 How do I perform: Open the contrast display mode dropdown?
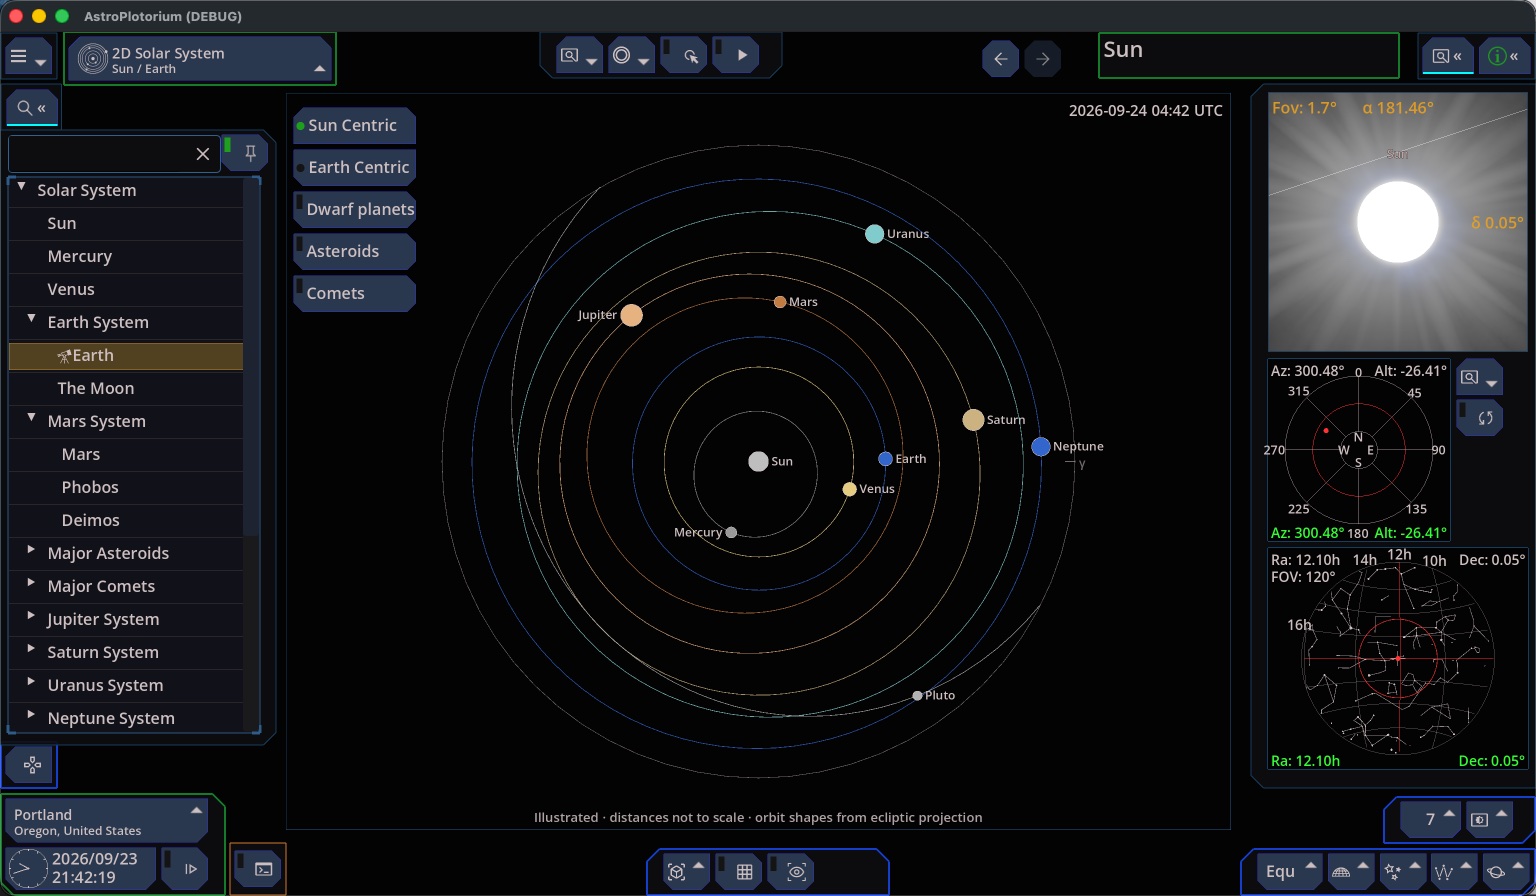click(1489, 819)
